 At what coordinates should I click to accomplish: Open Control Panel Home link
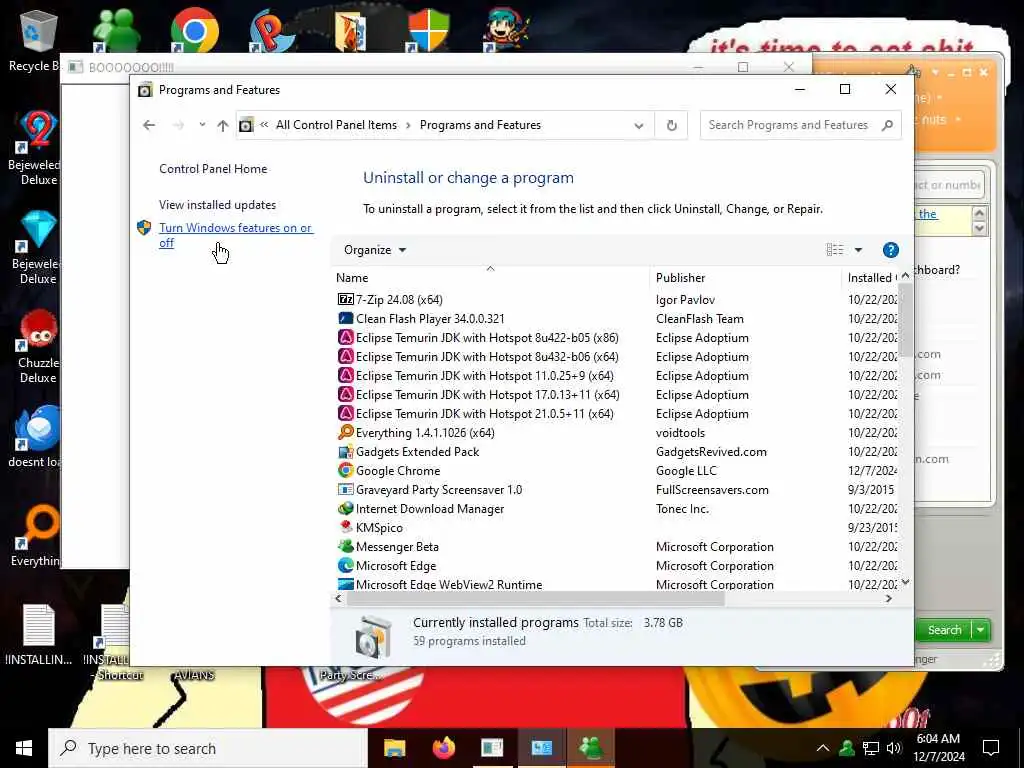click(213, 168)
